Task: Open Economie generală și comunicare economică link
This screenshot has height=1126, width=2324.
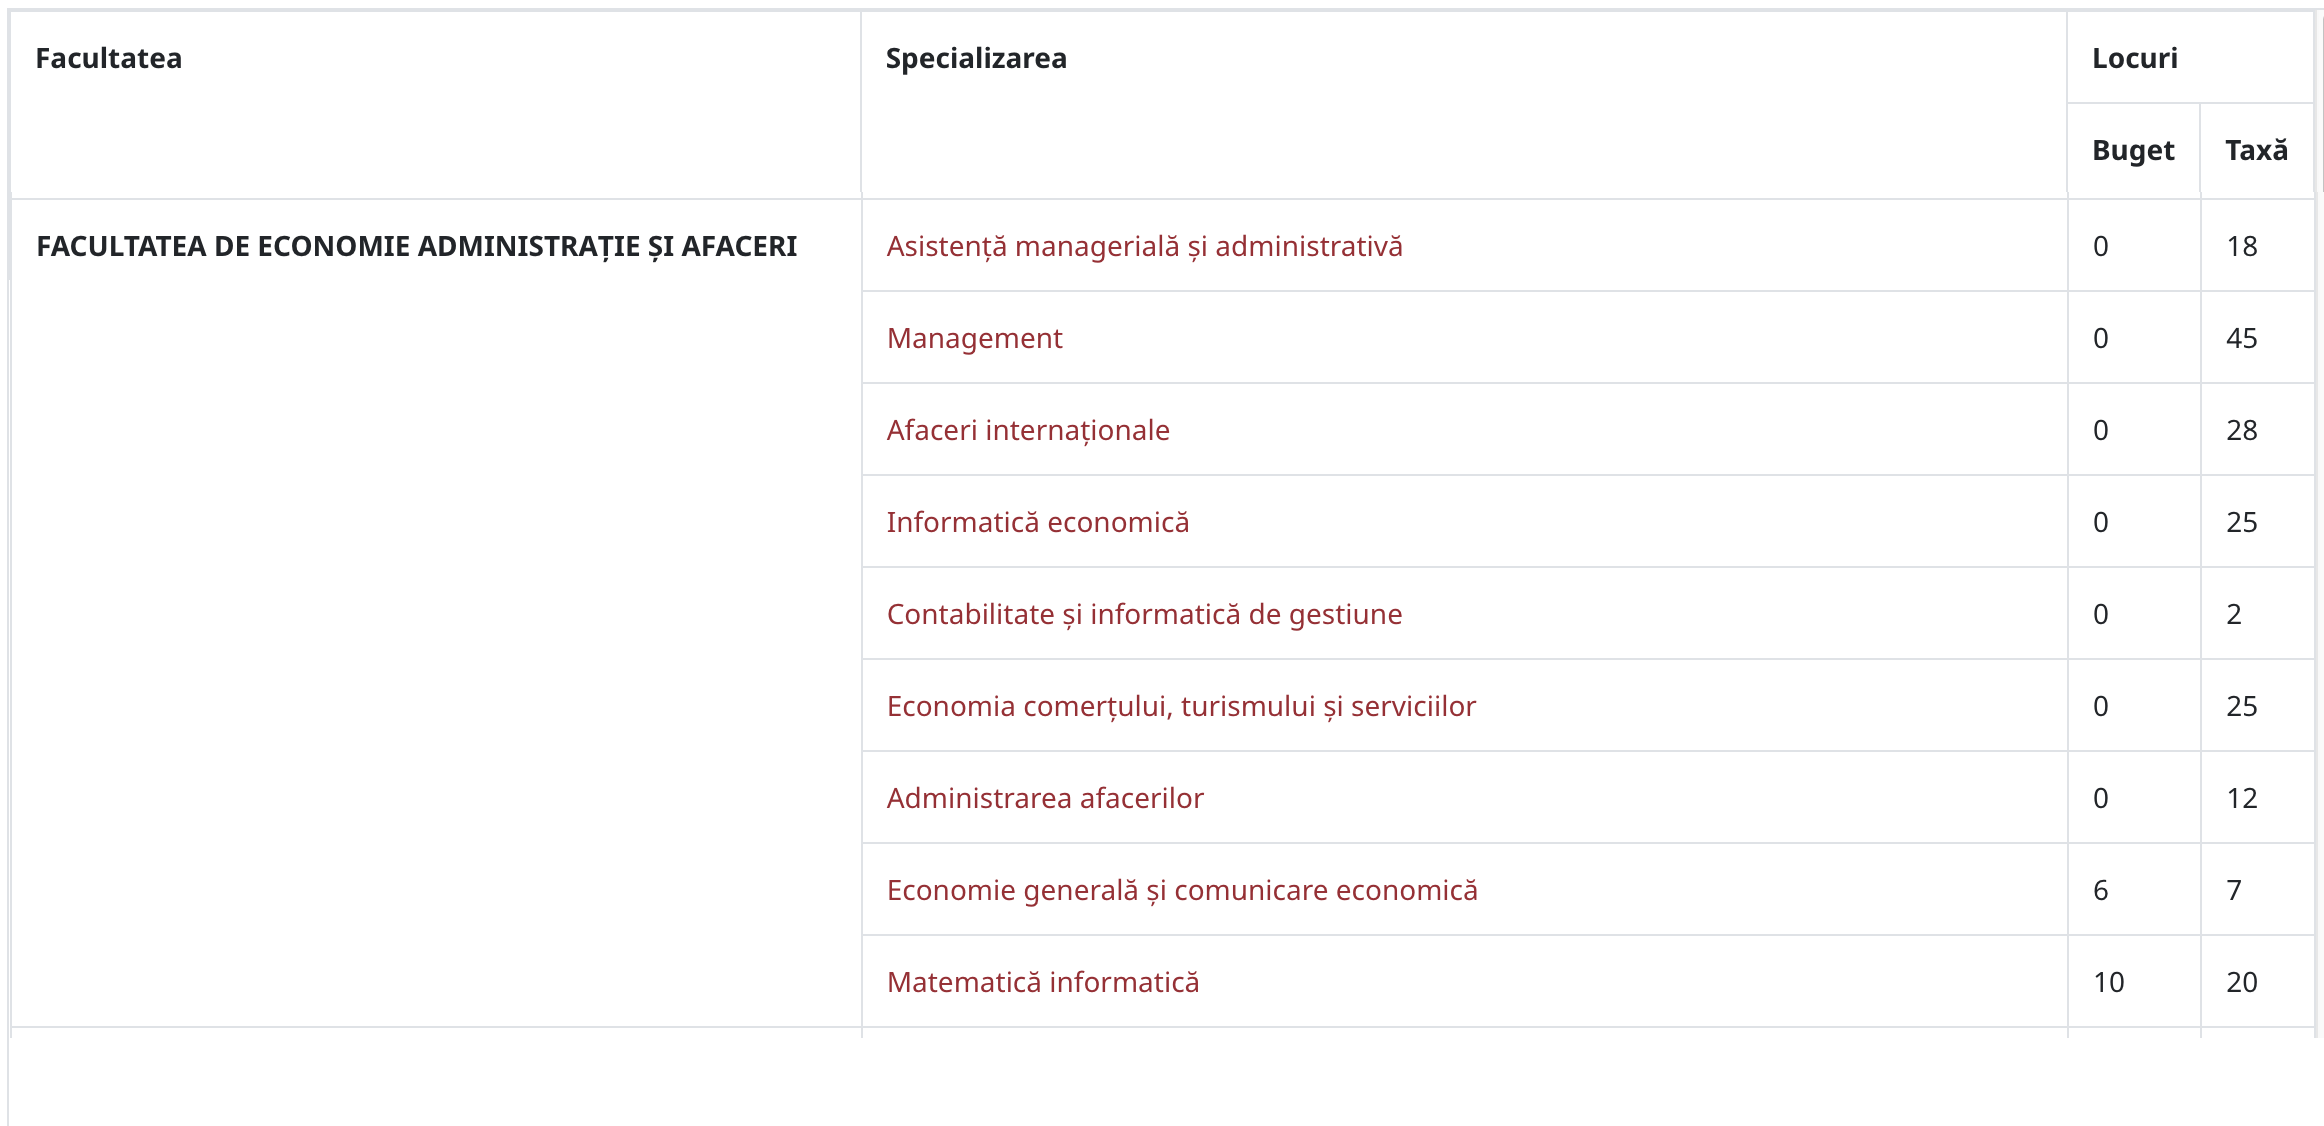Action: 1182,890
